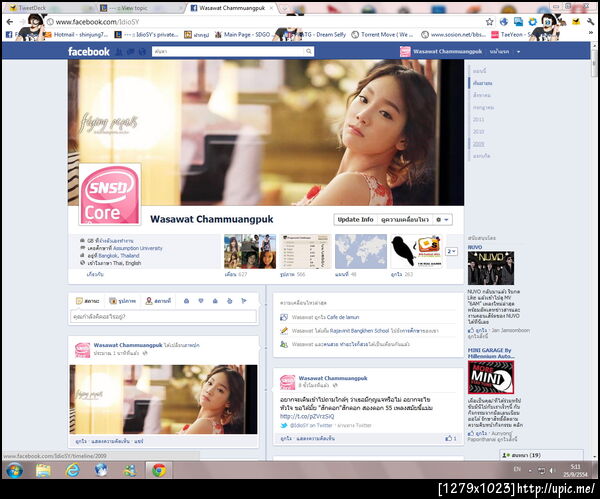
Task: Expand the account arrow menu in header
Action: pyautogui.click(x=518, y=52)
